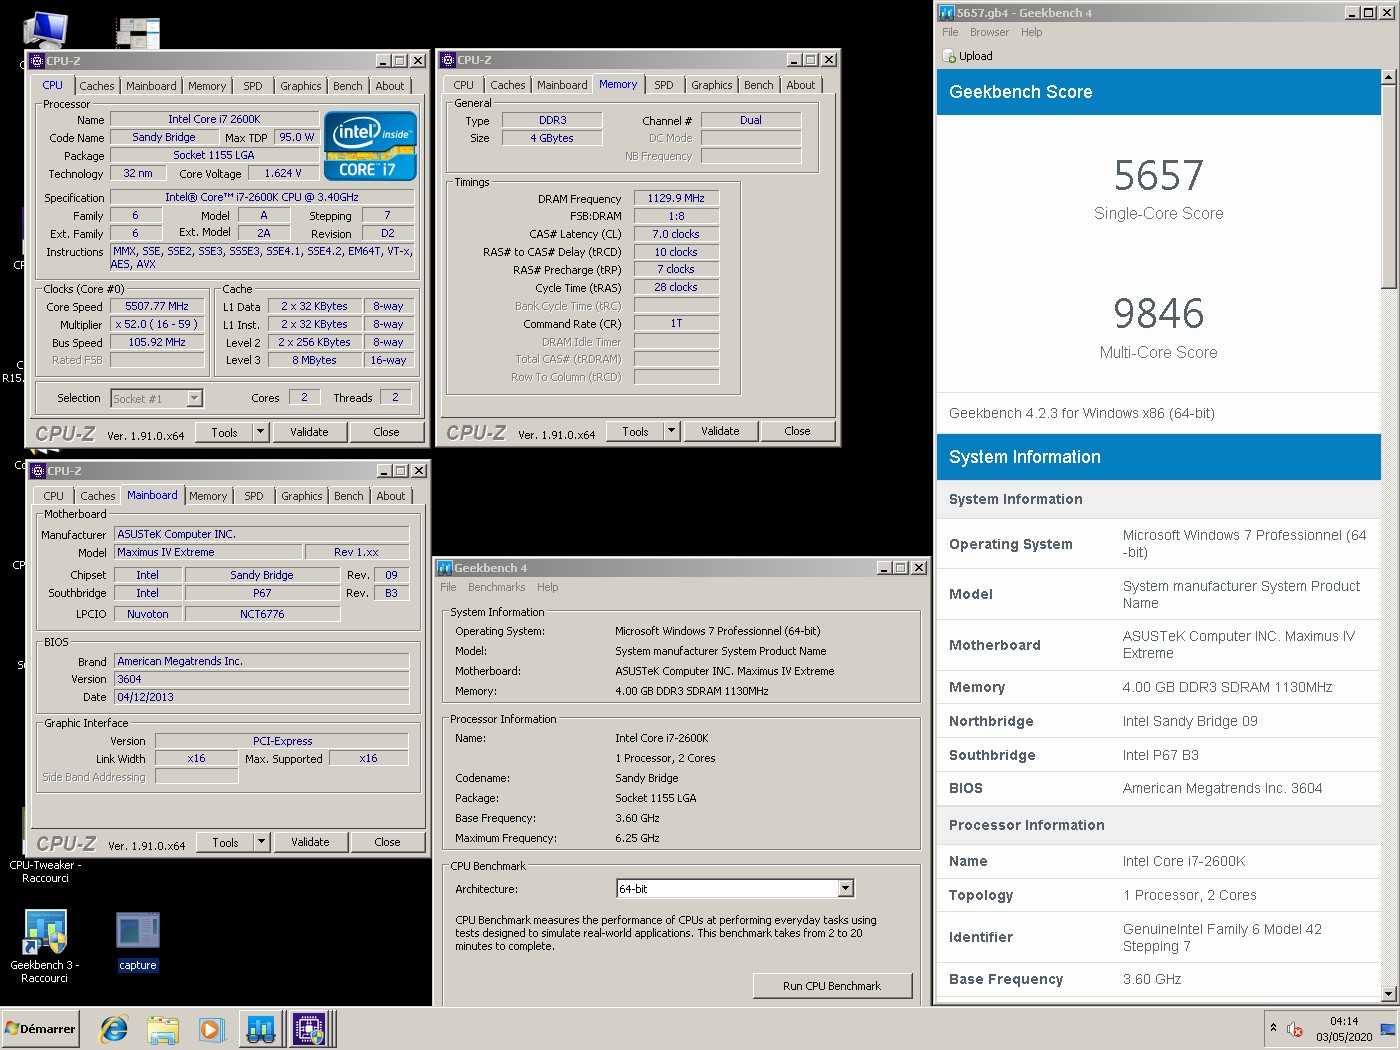Open Tools dropdown arrow in CPU-Z Mainboard window
The width and height of the screenshot is (1400, 1050).
(x=262, y=842)
